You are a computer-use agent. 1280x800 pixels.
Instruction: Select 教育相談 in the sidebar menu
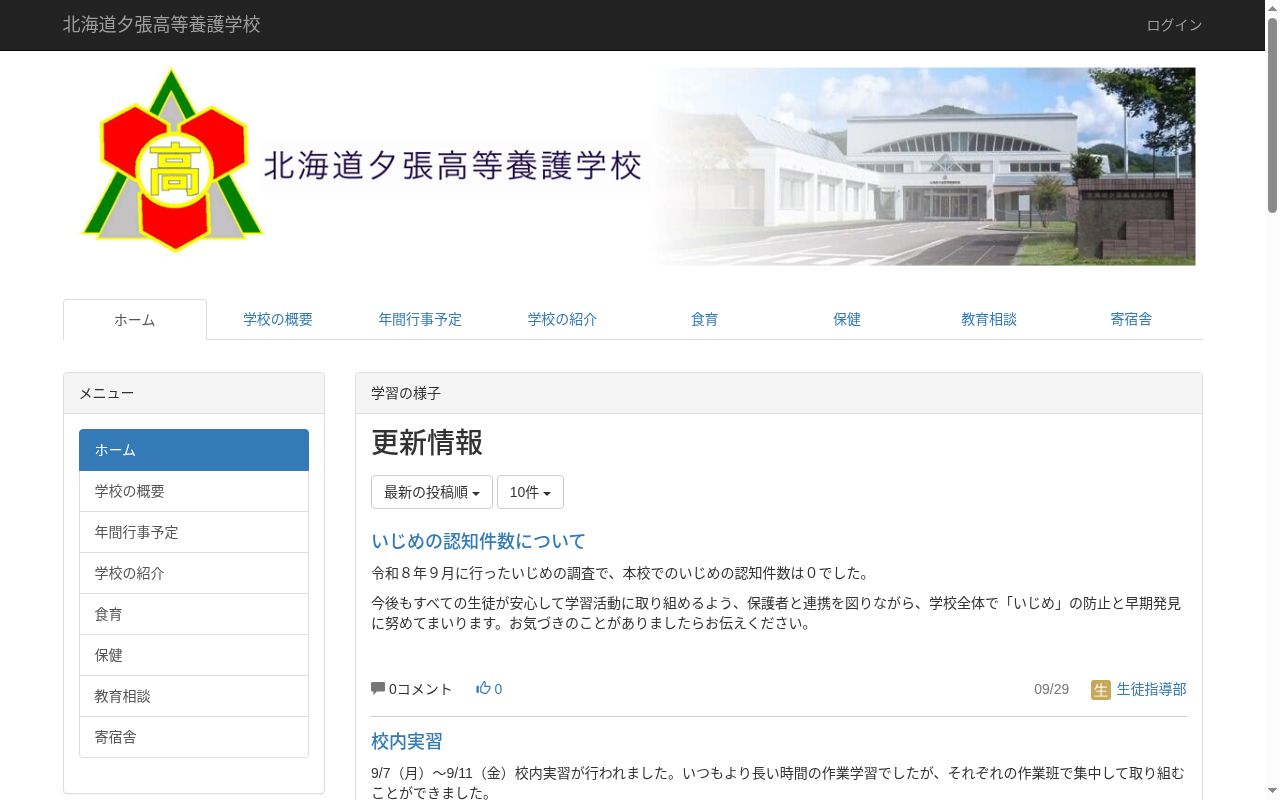pos(194,696)
